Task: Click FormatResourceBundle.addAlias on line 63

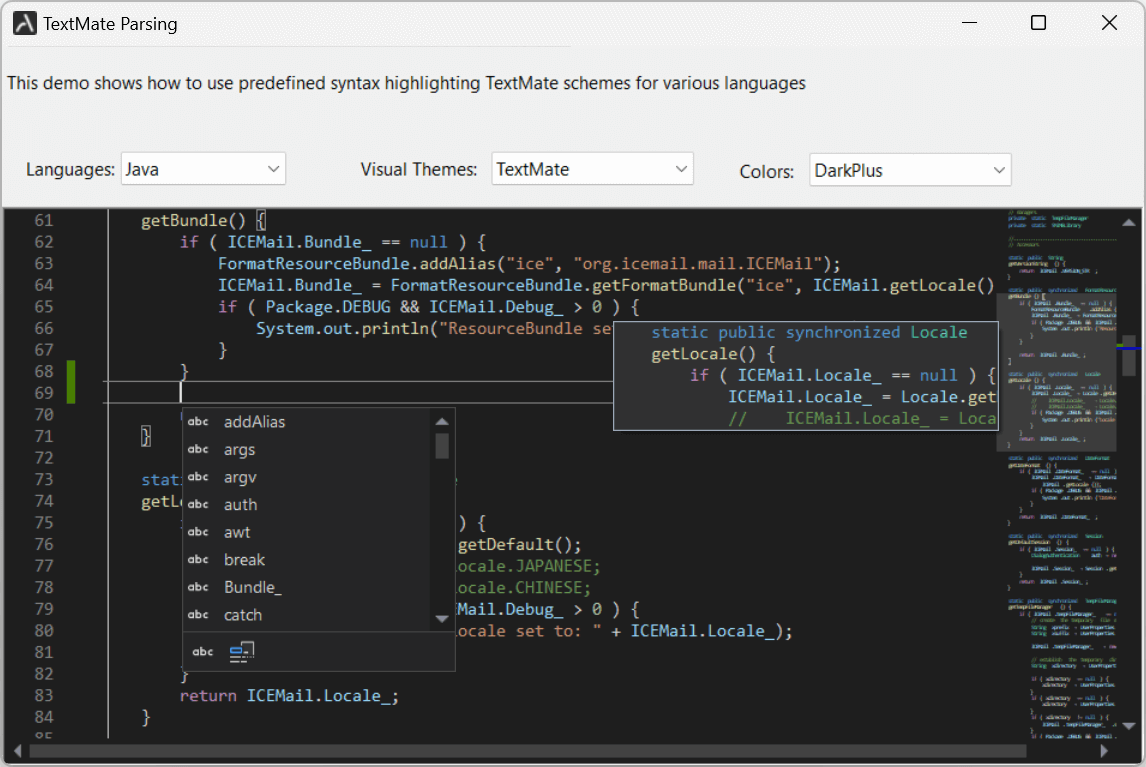Action: pyautogui.click(x=357, y=263)
